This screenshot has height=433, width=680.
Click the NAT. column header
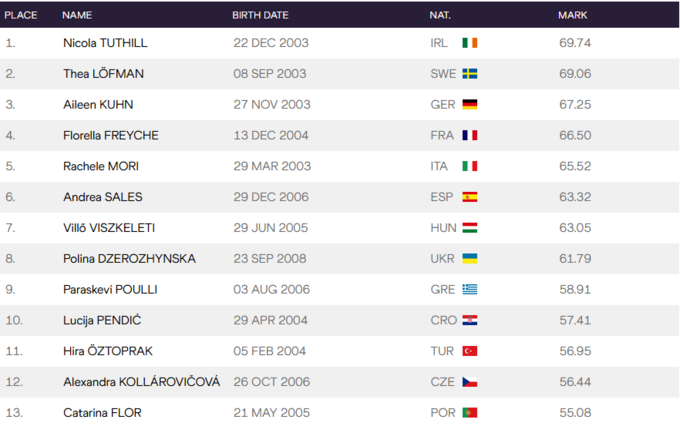(x=440, y=15)
